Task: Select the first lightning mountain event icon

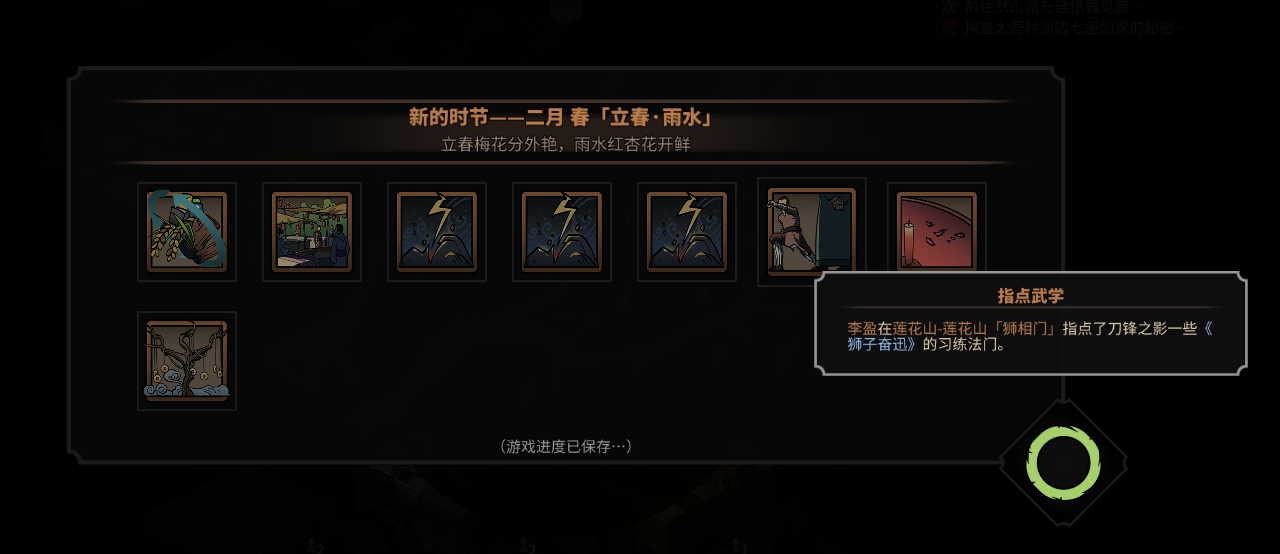Action: coord(437,232)
